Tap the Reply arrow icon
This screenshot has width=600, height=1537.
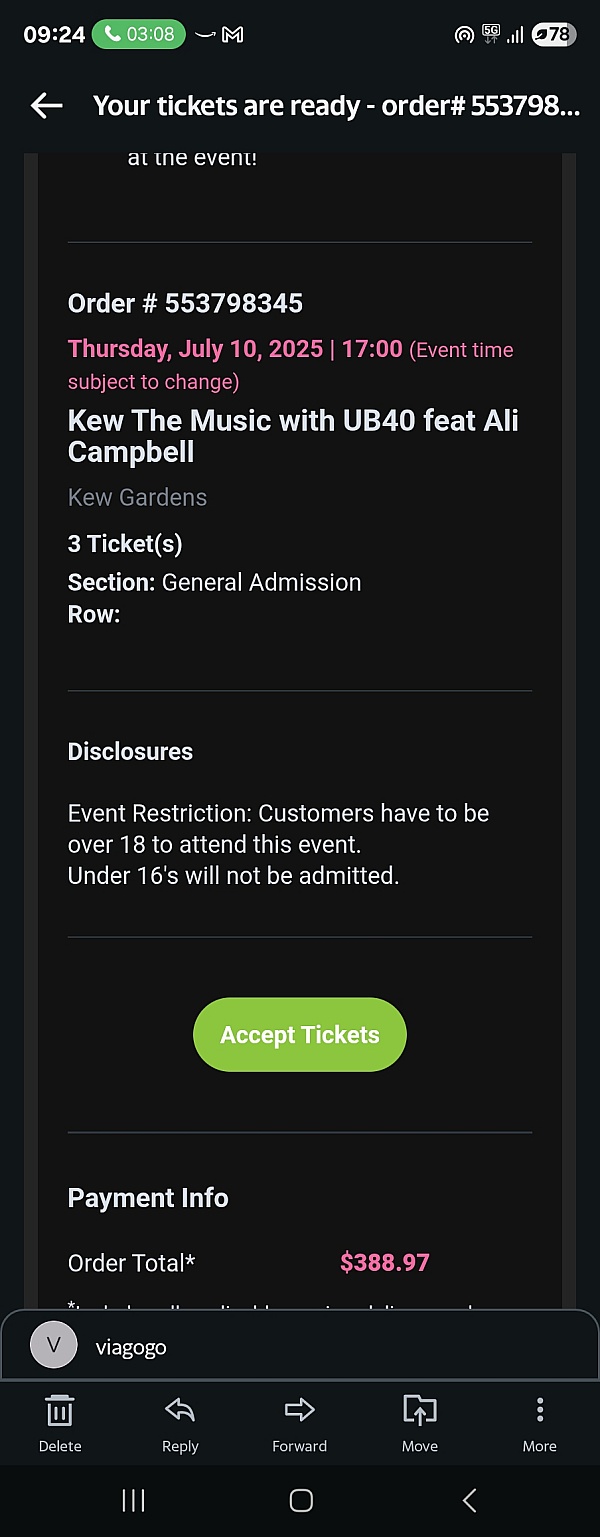pos(180,1411)
